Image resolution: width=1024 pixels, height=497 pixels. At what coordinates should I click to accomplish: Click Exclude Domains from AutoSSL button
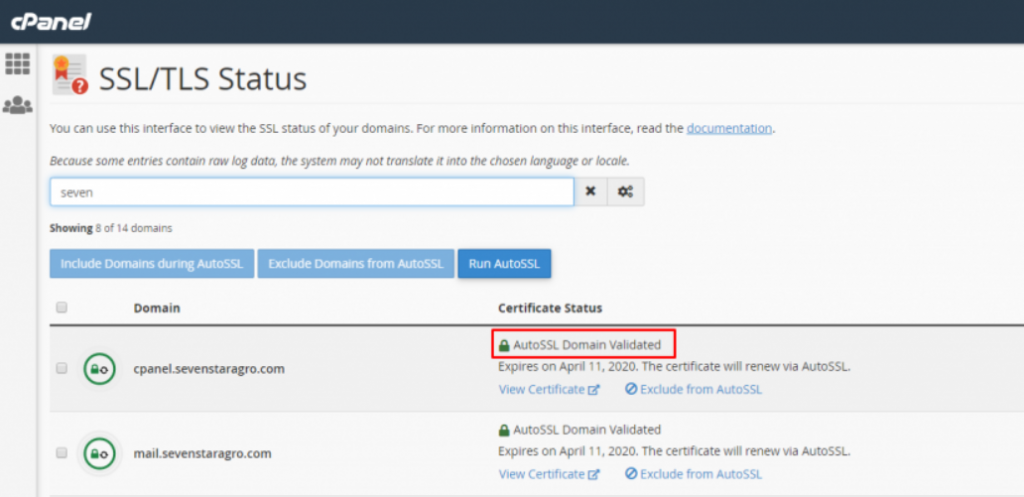click(356, 264)
